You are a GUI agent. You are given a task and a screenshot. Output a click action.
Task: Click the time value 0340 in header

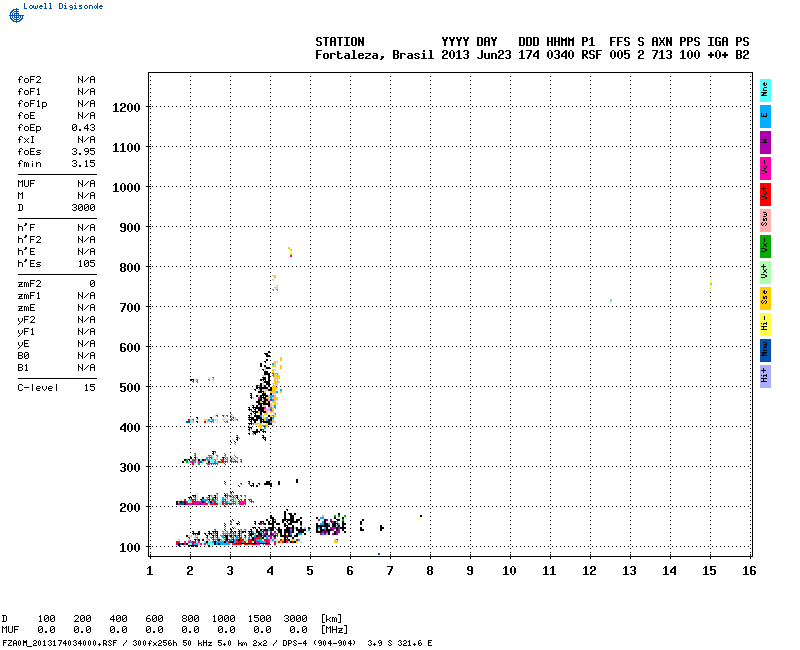click(x=560, y=55)
